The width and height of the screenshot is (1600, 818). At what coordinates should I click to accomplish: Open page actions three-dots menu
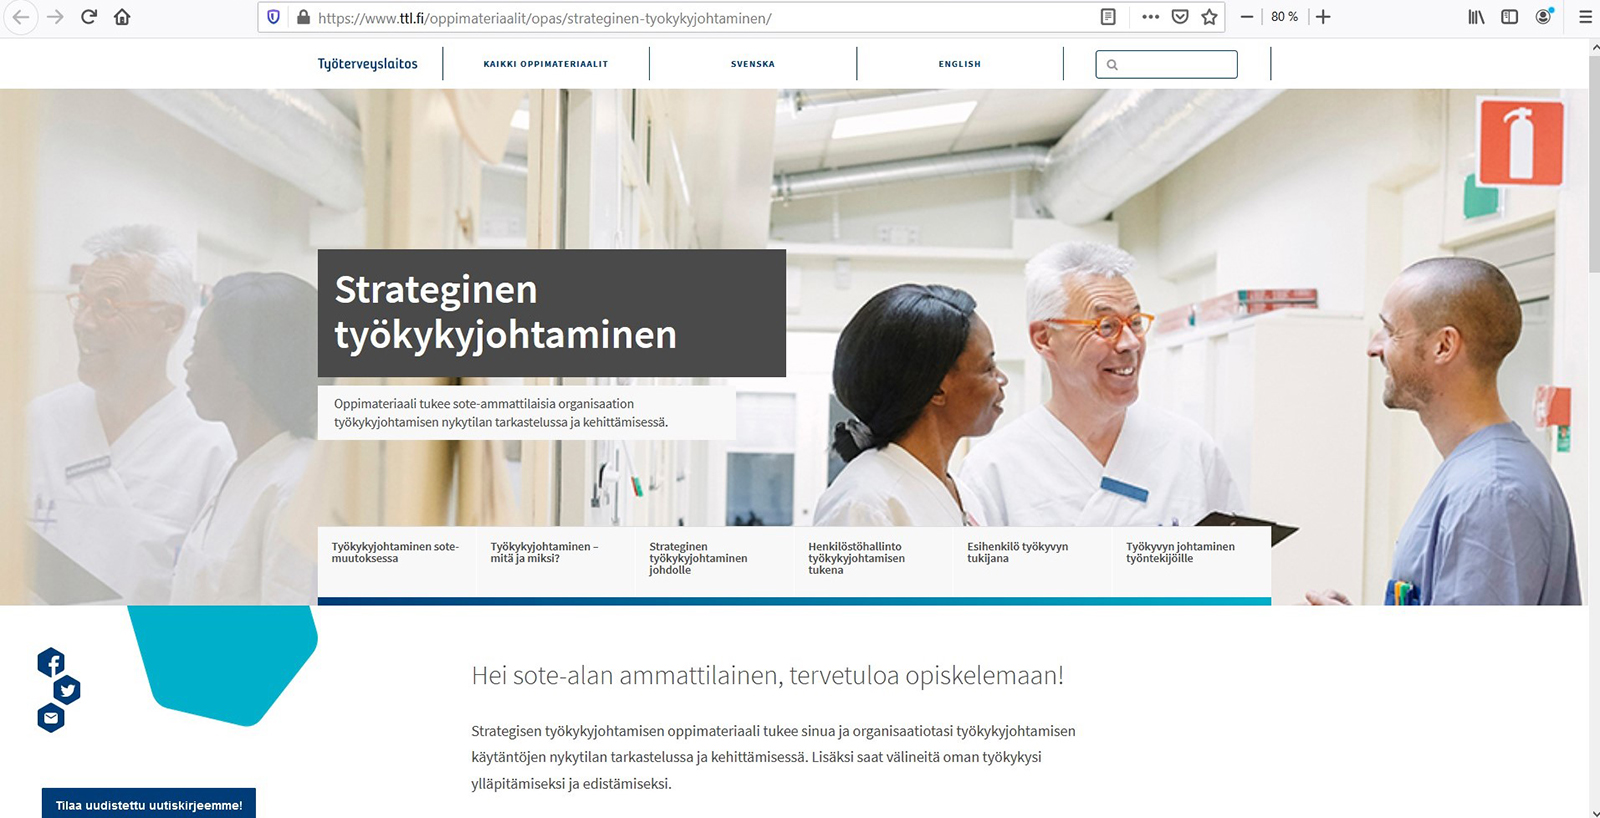point(1150,17)
